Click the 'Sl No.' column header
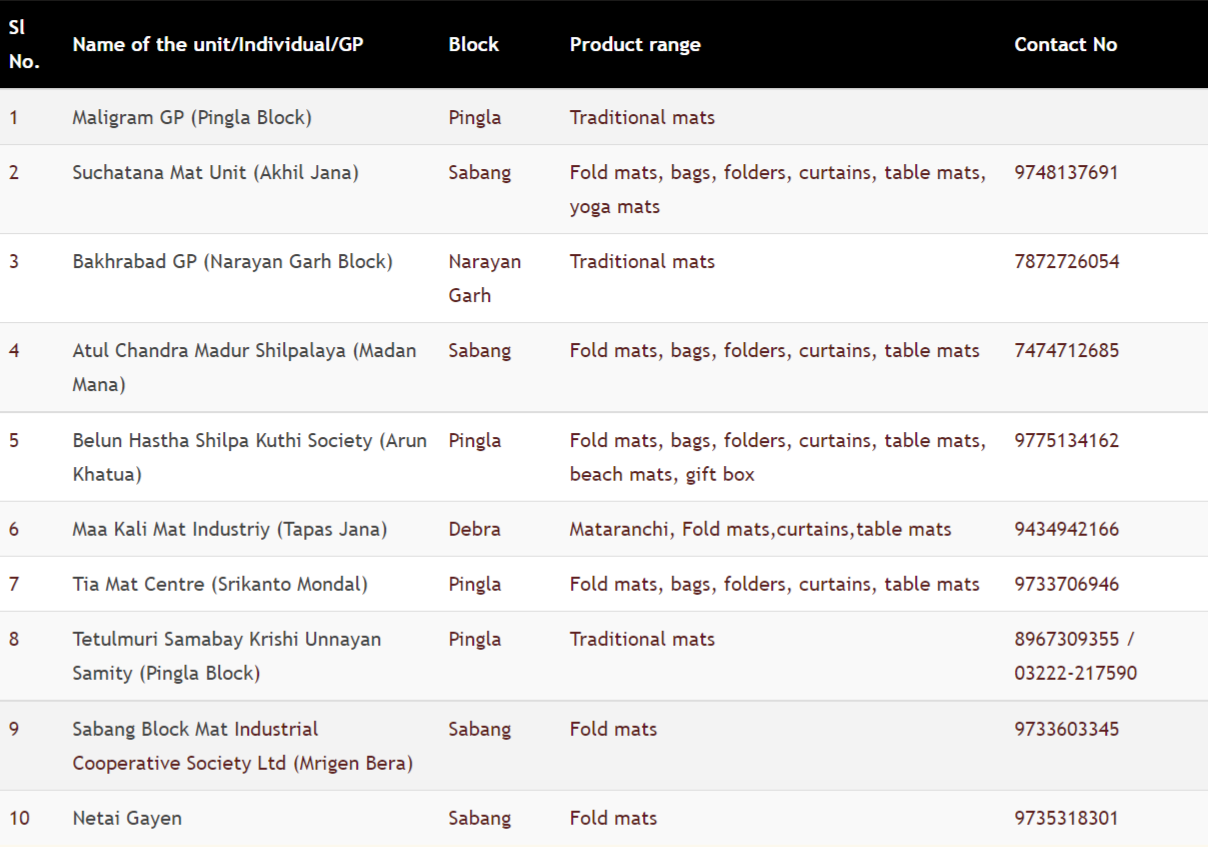Viewport: 1208px width, 847px height. coord(24,44)
